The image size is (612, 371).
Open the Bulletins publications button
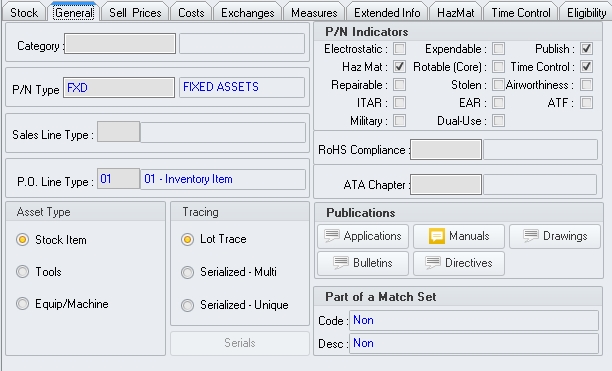363,263
